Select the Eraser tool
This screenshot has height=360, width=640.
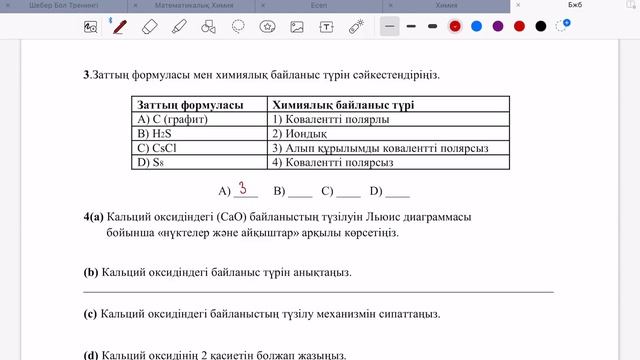149,27
